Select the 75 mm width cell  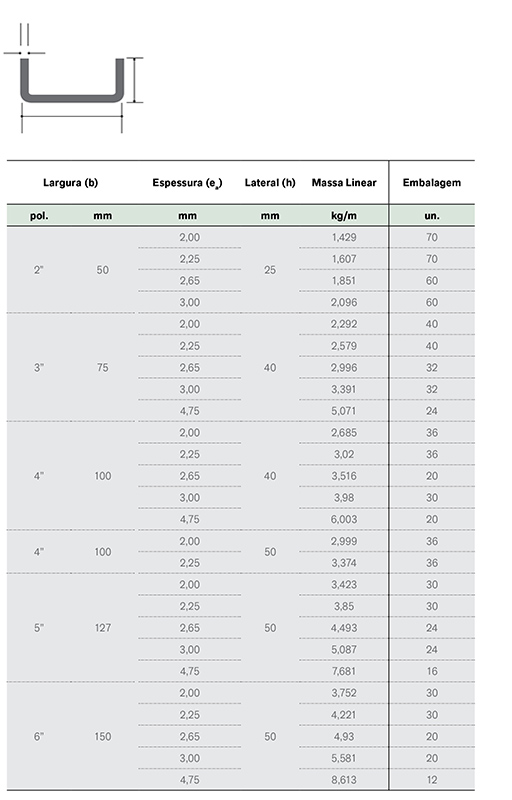[103, 367]
